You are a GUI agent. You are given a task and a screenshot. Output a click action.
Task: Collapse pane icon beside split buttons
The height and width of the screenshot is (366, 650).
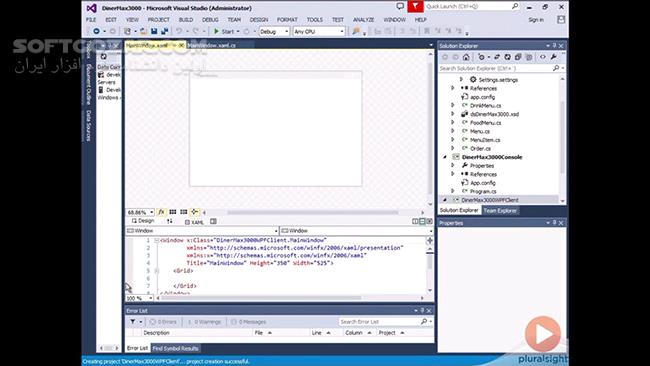point(429,221)
